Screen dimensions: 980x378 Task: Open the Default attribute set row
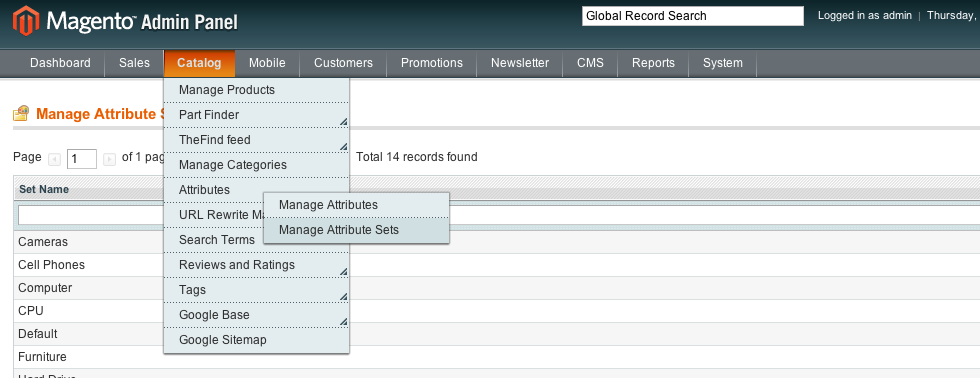click(497, 334)
